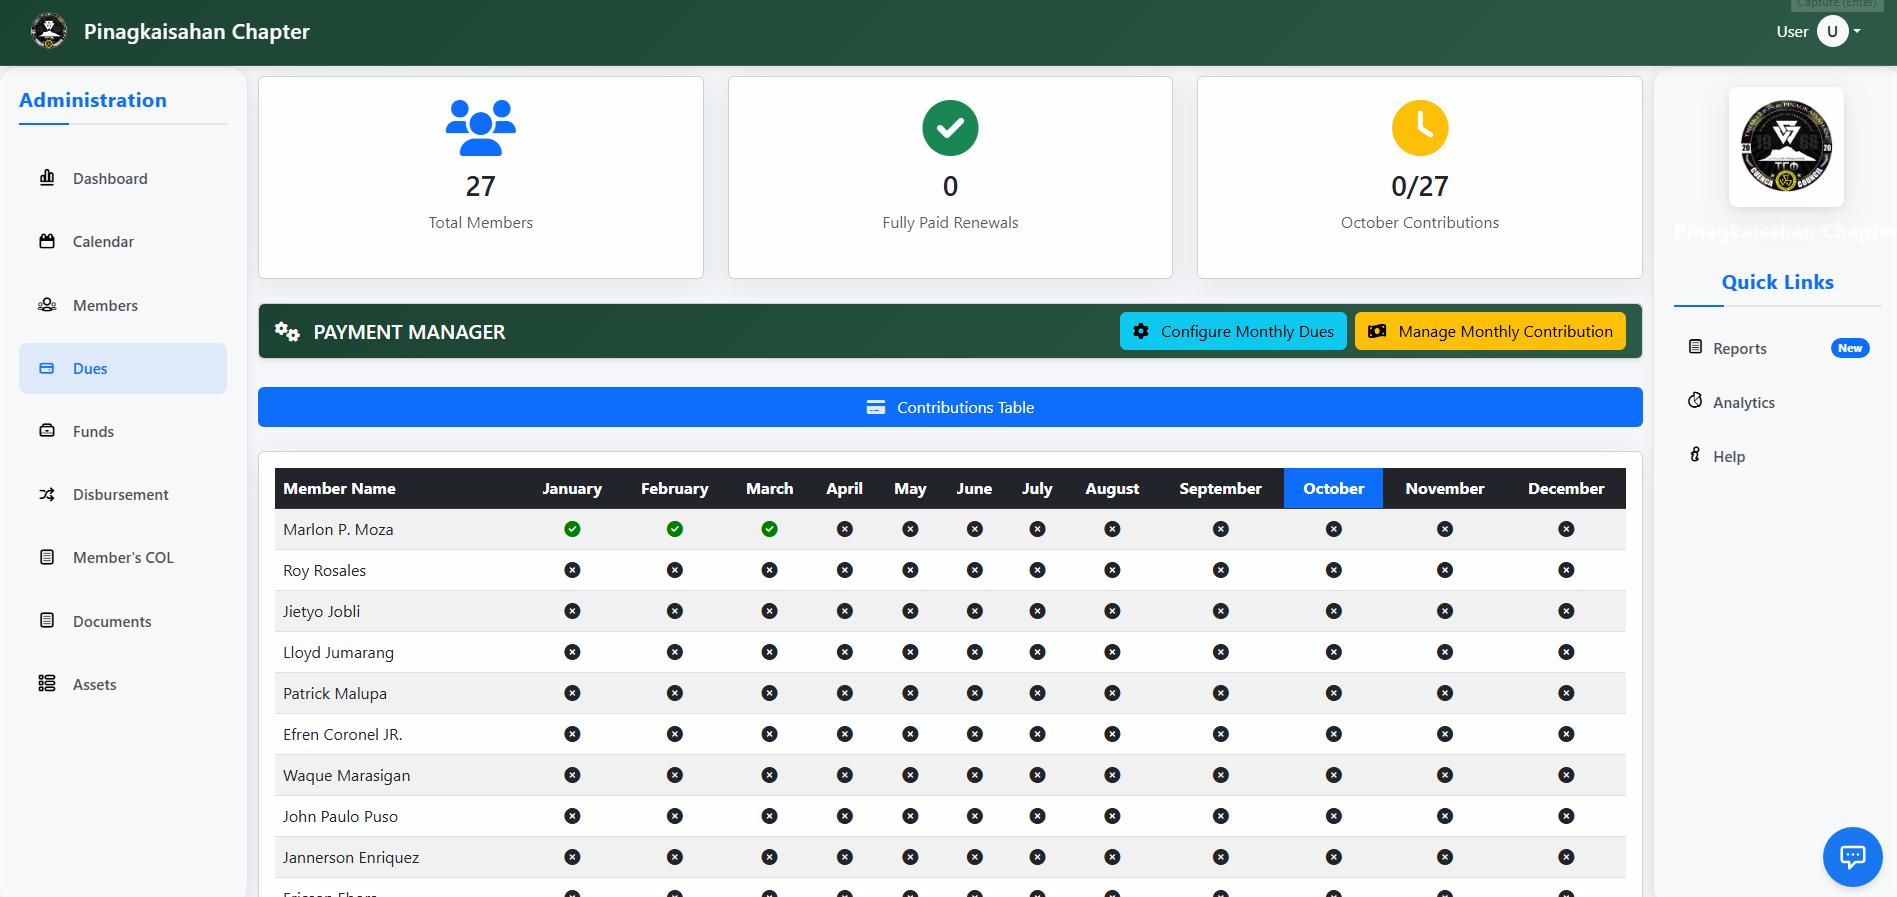The height and width of the screenshot is (897, 1897).
Task: Click the Members group icon in sidebar
Action: pos(47,305)
